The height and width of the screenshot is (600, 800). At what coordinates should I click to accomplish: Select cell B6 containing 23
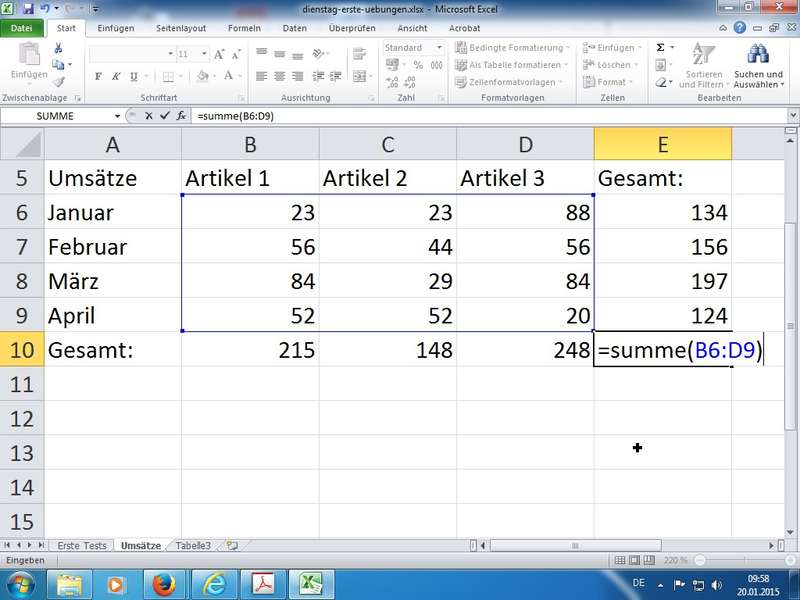[x=250, y=212]
